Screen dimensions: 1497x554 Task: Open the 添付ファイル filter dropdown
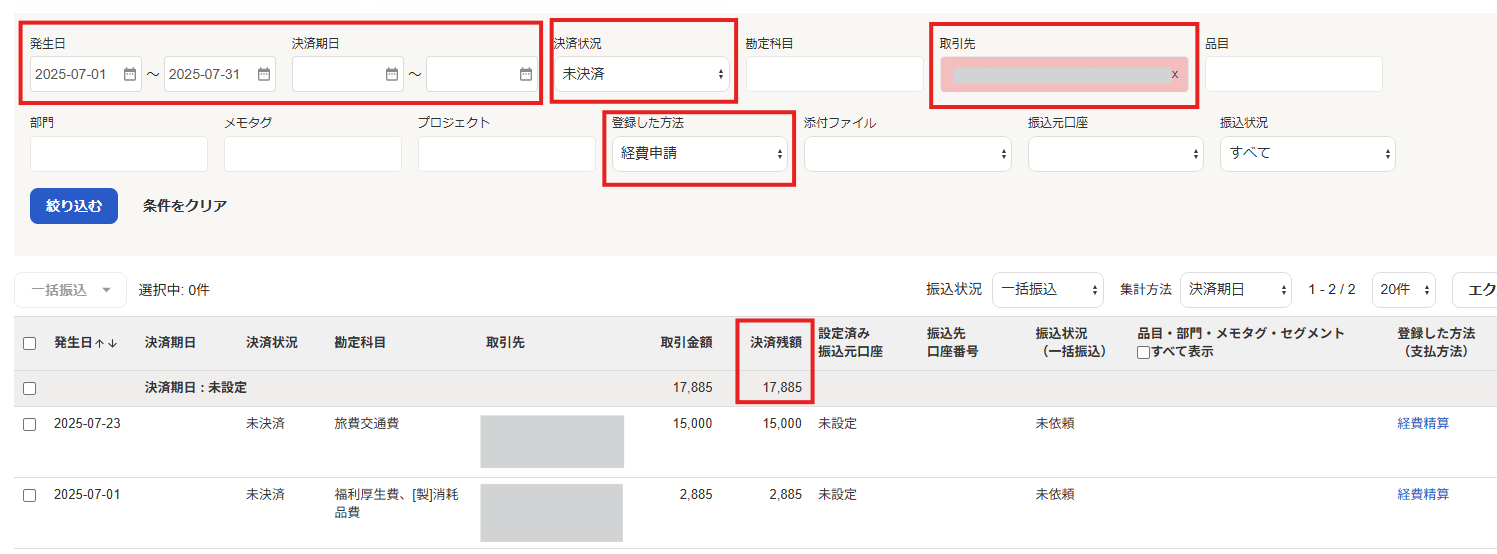coord(907,154)
